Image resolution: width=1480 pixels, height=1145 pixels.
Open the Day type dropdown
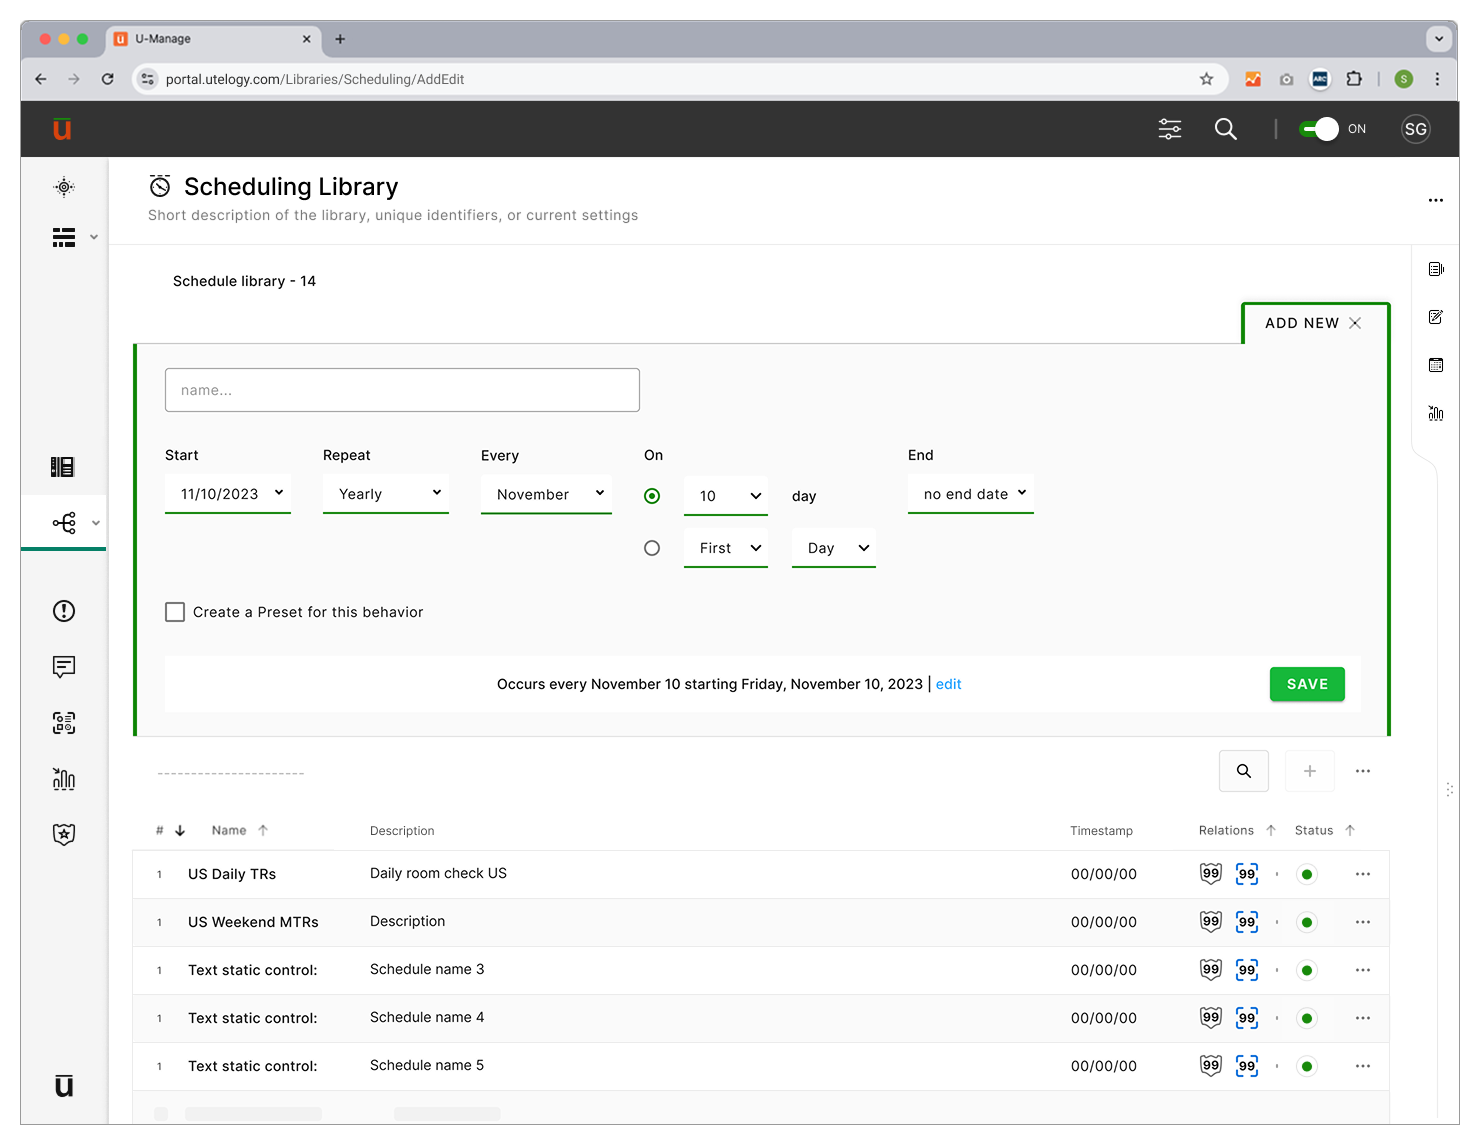click(x=834, y=548)
